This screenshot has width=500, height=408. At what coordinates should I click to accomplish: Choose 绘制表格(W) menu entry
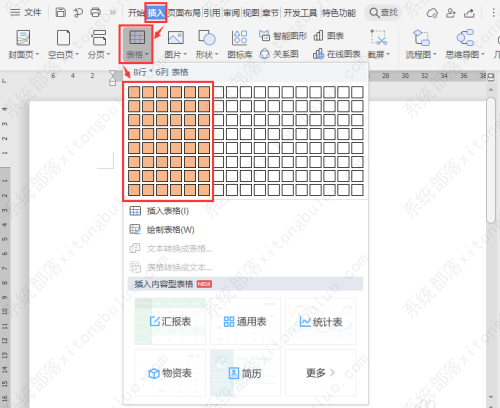(x=162, y=230)
